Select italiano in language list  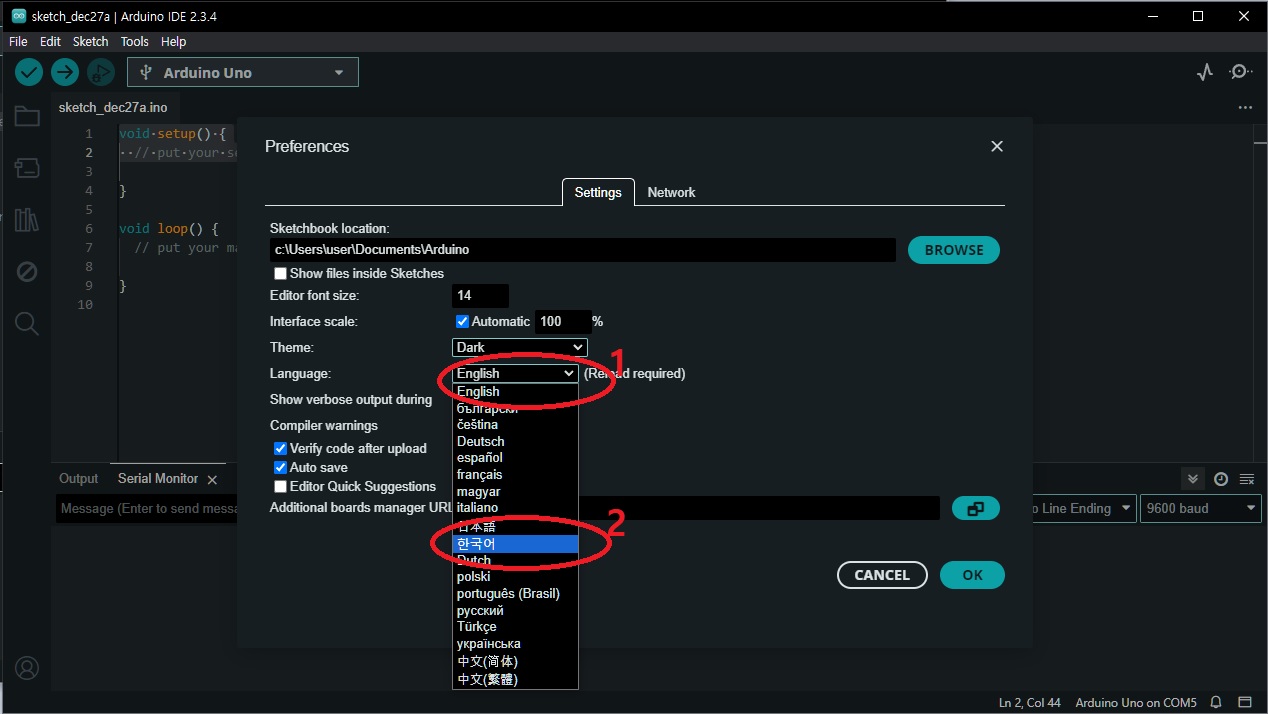[x=515, y=508]
